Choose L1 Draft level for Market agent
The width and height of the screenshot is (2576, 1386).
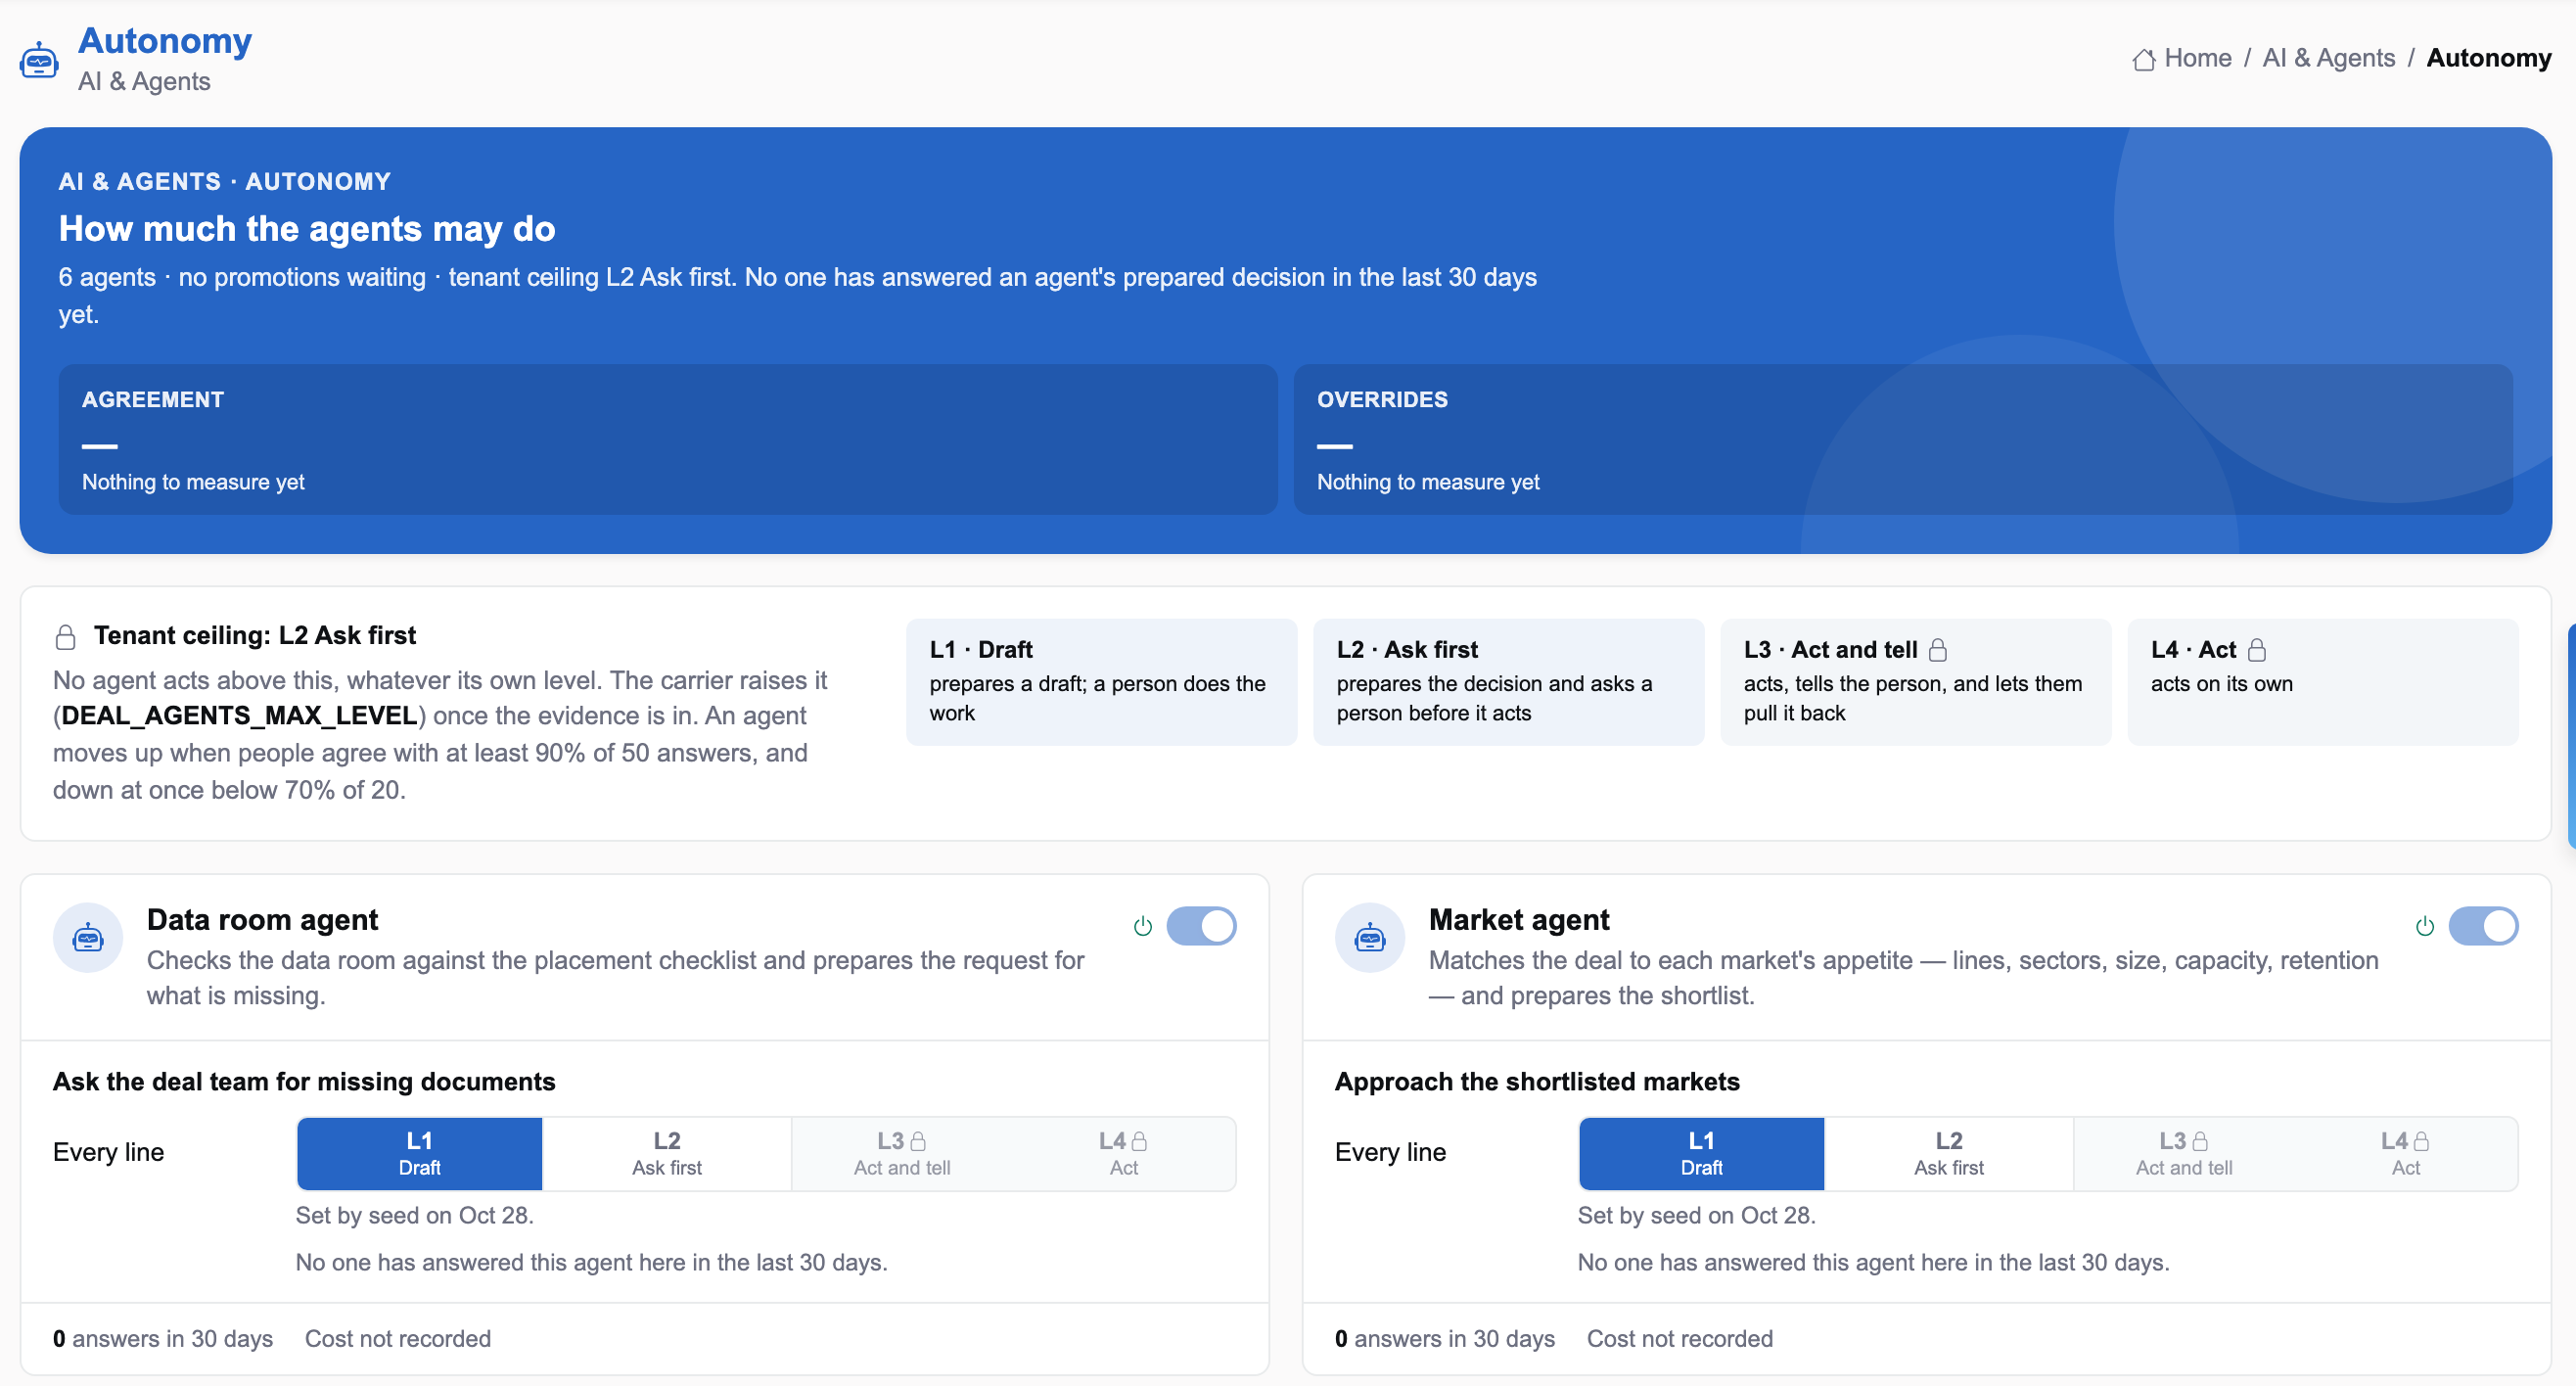coord(1701,1153)
